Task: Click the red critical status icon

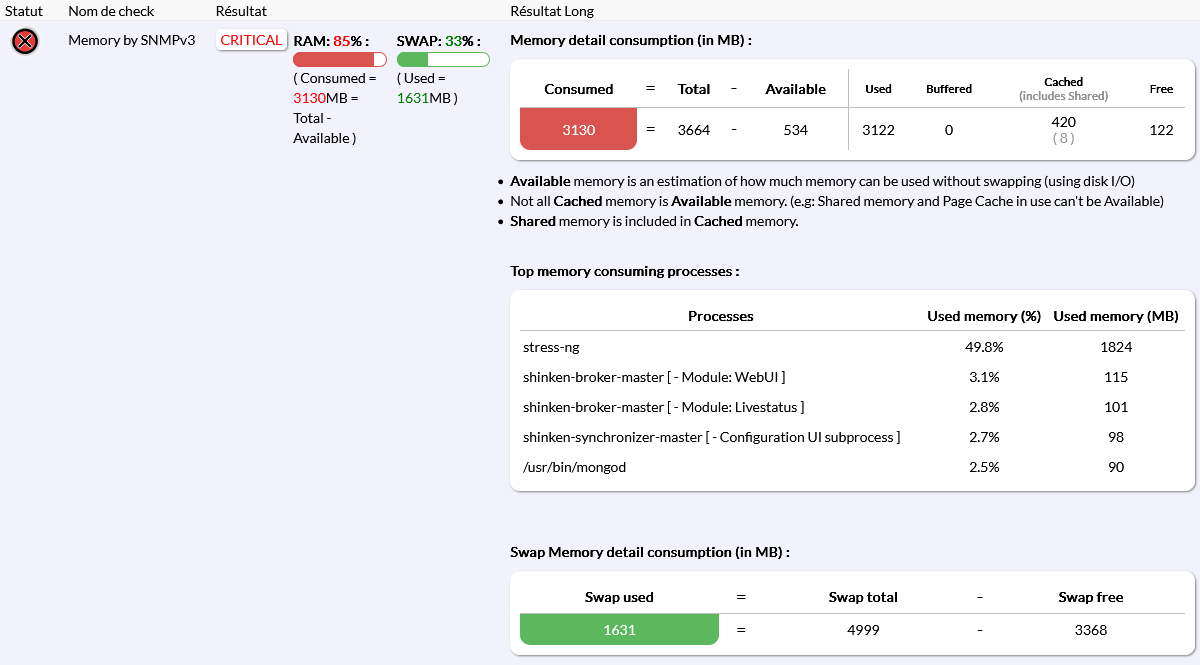Action: point(25,42)
